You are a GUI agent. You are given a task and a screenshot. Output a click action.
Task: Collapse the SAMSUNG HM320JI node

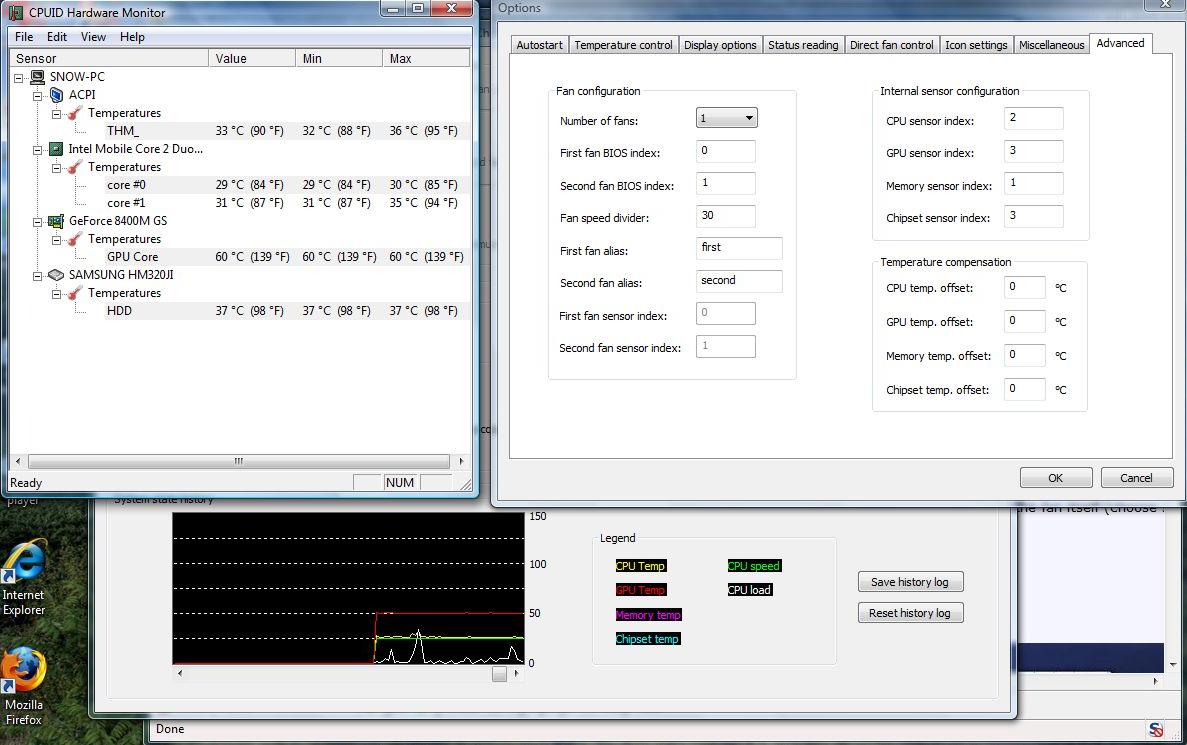pyautogui.click(x=37, y=276)
